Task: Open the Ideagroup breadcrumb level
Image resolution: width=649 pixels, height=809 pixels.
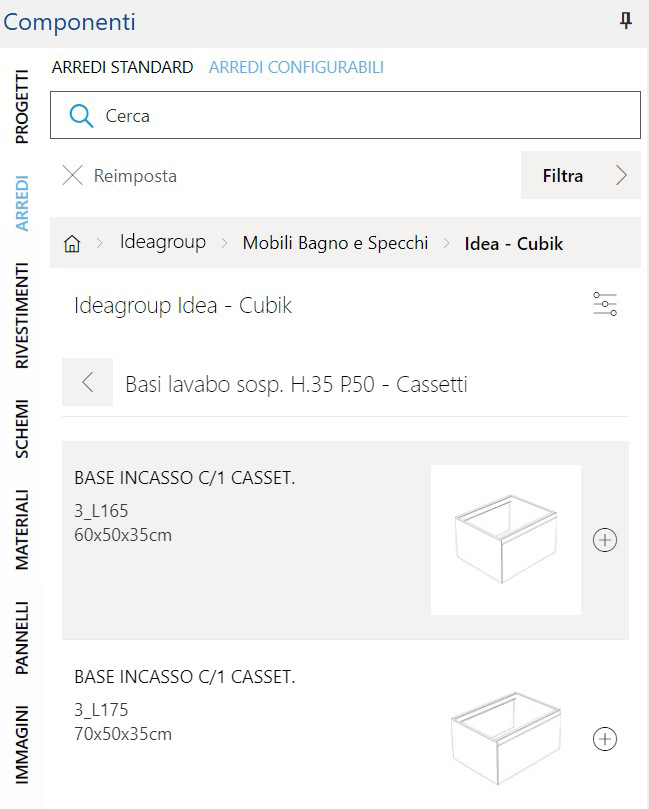Action: pyautogui.click(x=162, y=242)
